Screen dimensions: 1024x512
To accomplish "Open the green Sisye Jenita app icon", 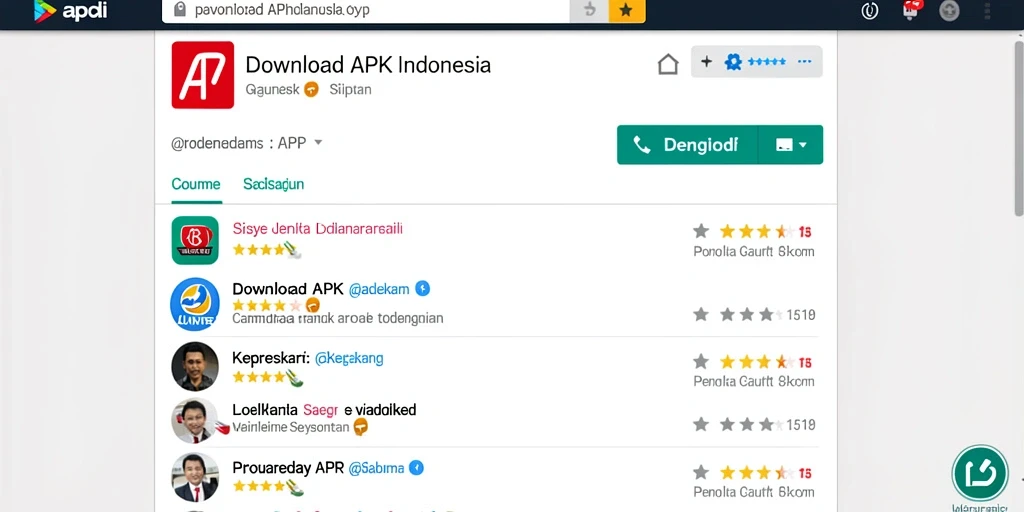I will point(195,240).
